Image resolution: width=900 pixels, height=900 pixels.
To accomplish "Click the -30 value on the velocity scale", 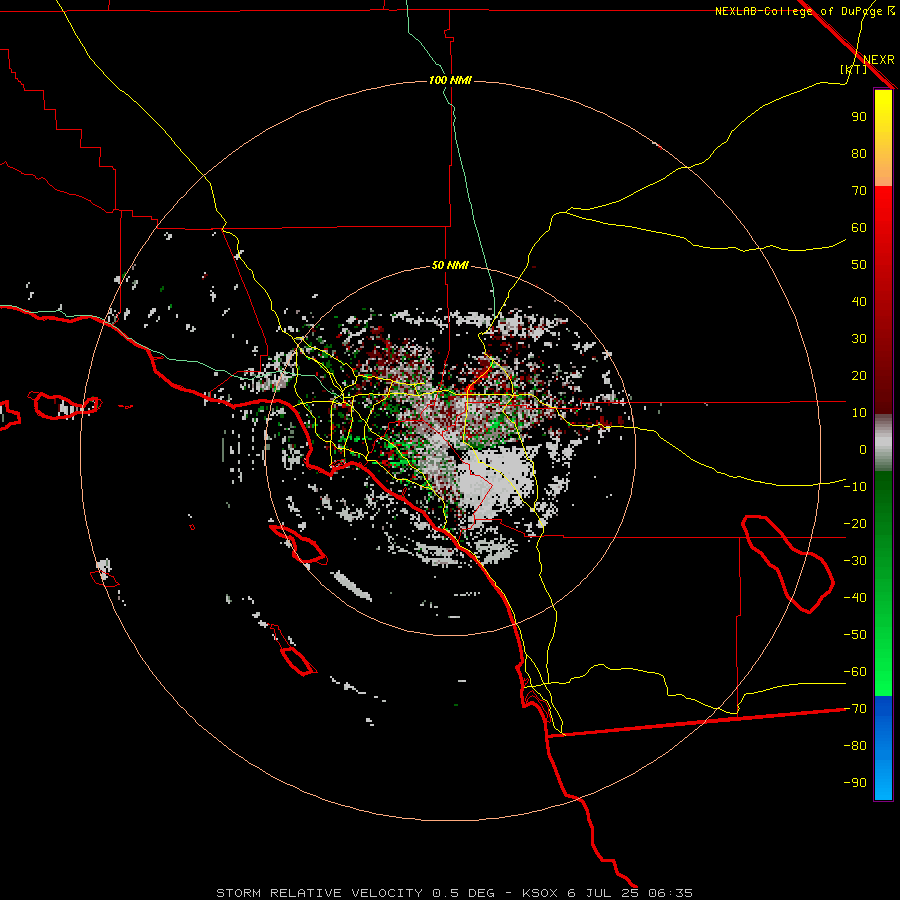I will tap(855, 561).
